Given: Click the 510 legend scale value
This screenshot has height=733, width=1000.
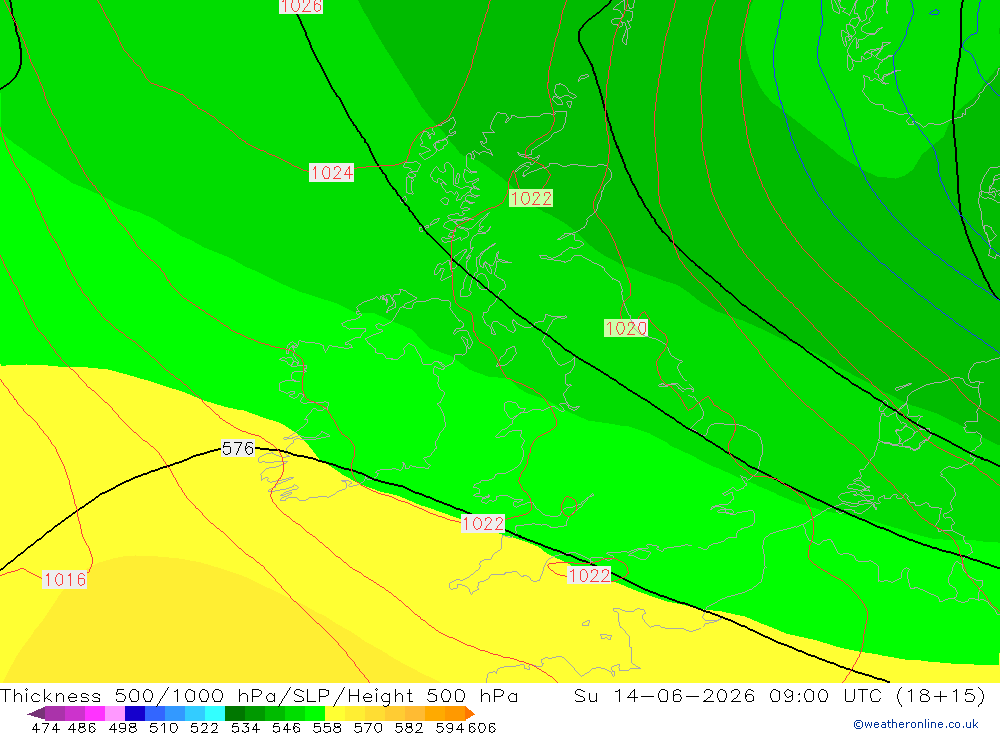Looking at the screenshot, I should (x=163, y=727).
